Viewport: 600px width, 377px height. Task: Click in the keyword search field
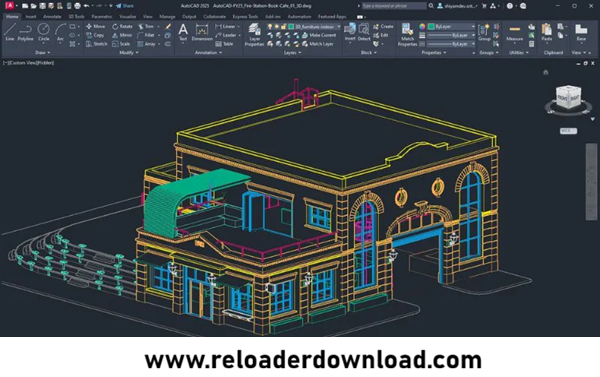pyautogui.click(x=394, y=6)
